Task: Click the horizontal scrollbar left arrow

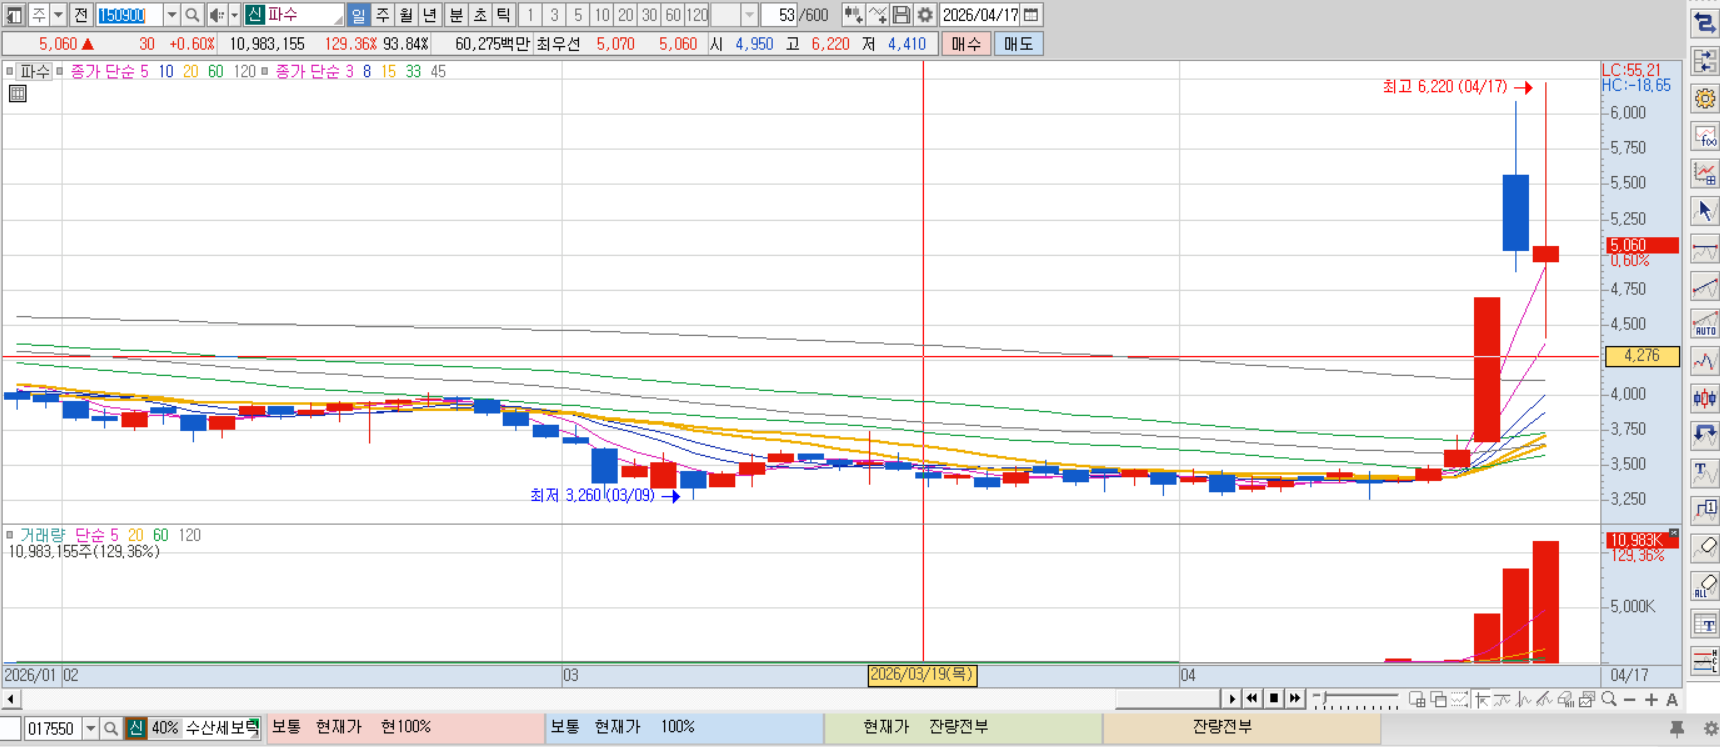Action: (x=11, y=700)
